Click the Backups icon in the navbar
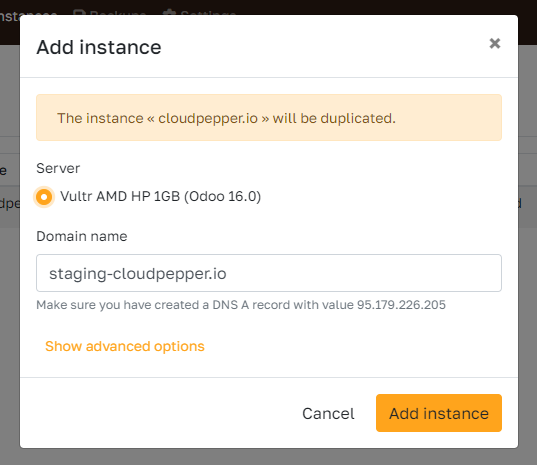Image resolution: width=537 pixels, height=465 pixels. 79,12
